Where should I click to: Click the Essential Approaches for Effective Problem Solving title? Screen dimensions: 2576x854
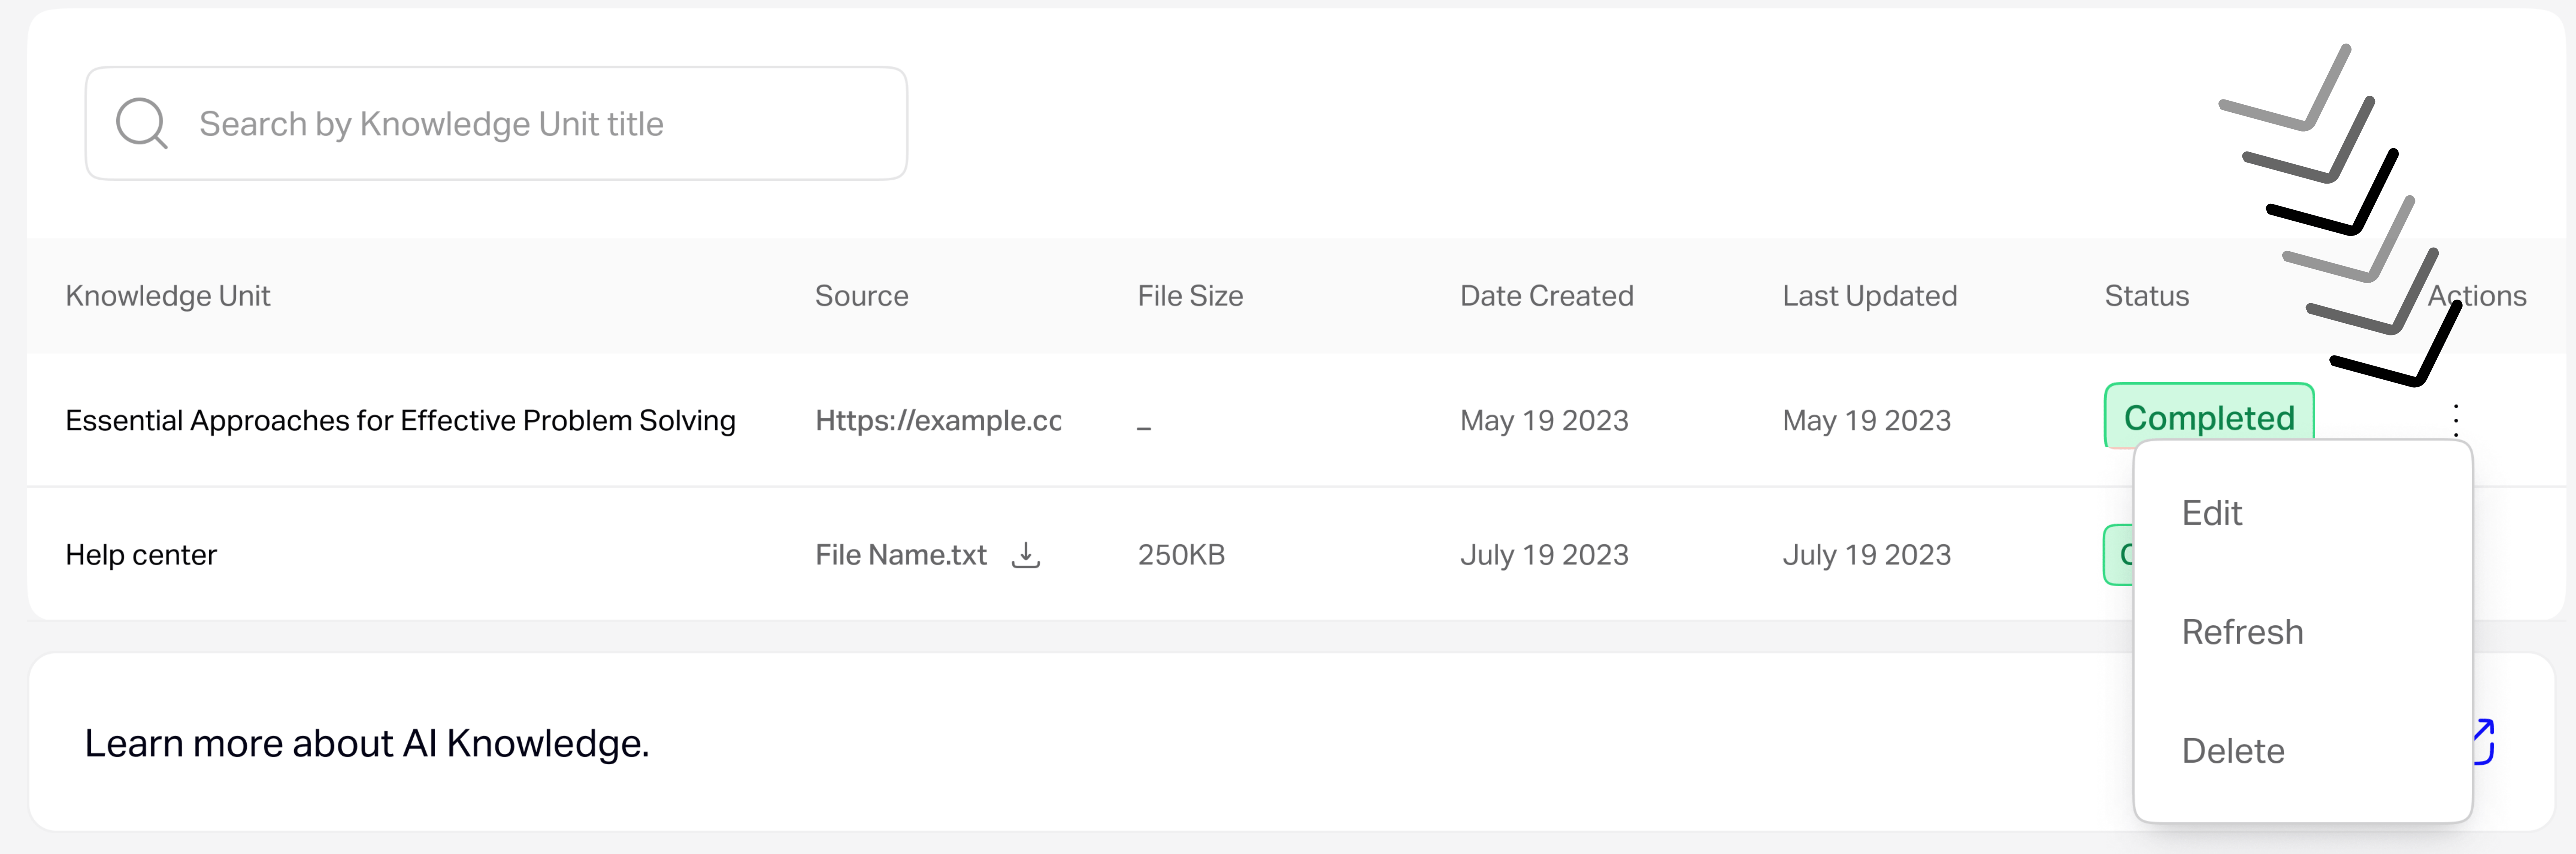pyautogui.click(x=400, y=420)
